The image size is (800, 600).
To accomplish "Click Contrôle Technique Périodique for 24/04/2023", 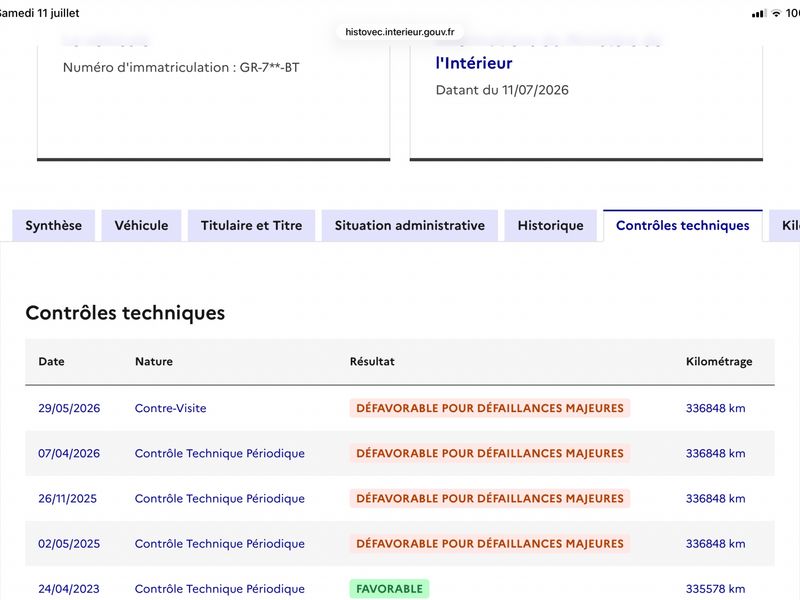I will pyautogui.click(x=220, y=589).
